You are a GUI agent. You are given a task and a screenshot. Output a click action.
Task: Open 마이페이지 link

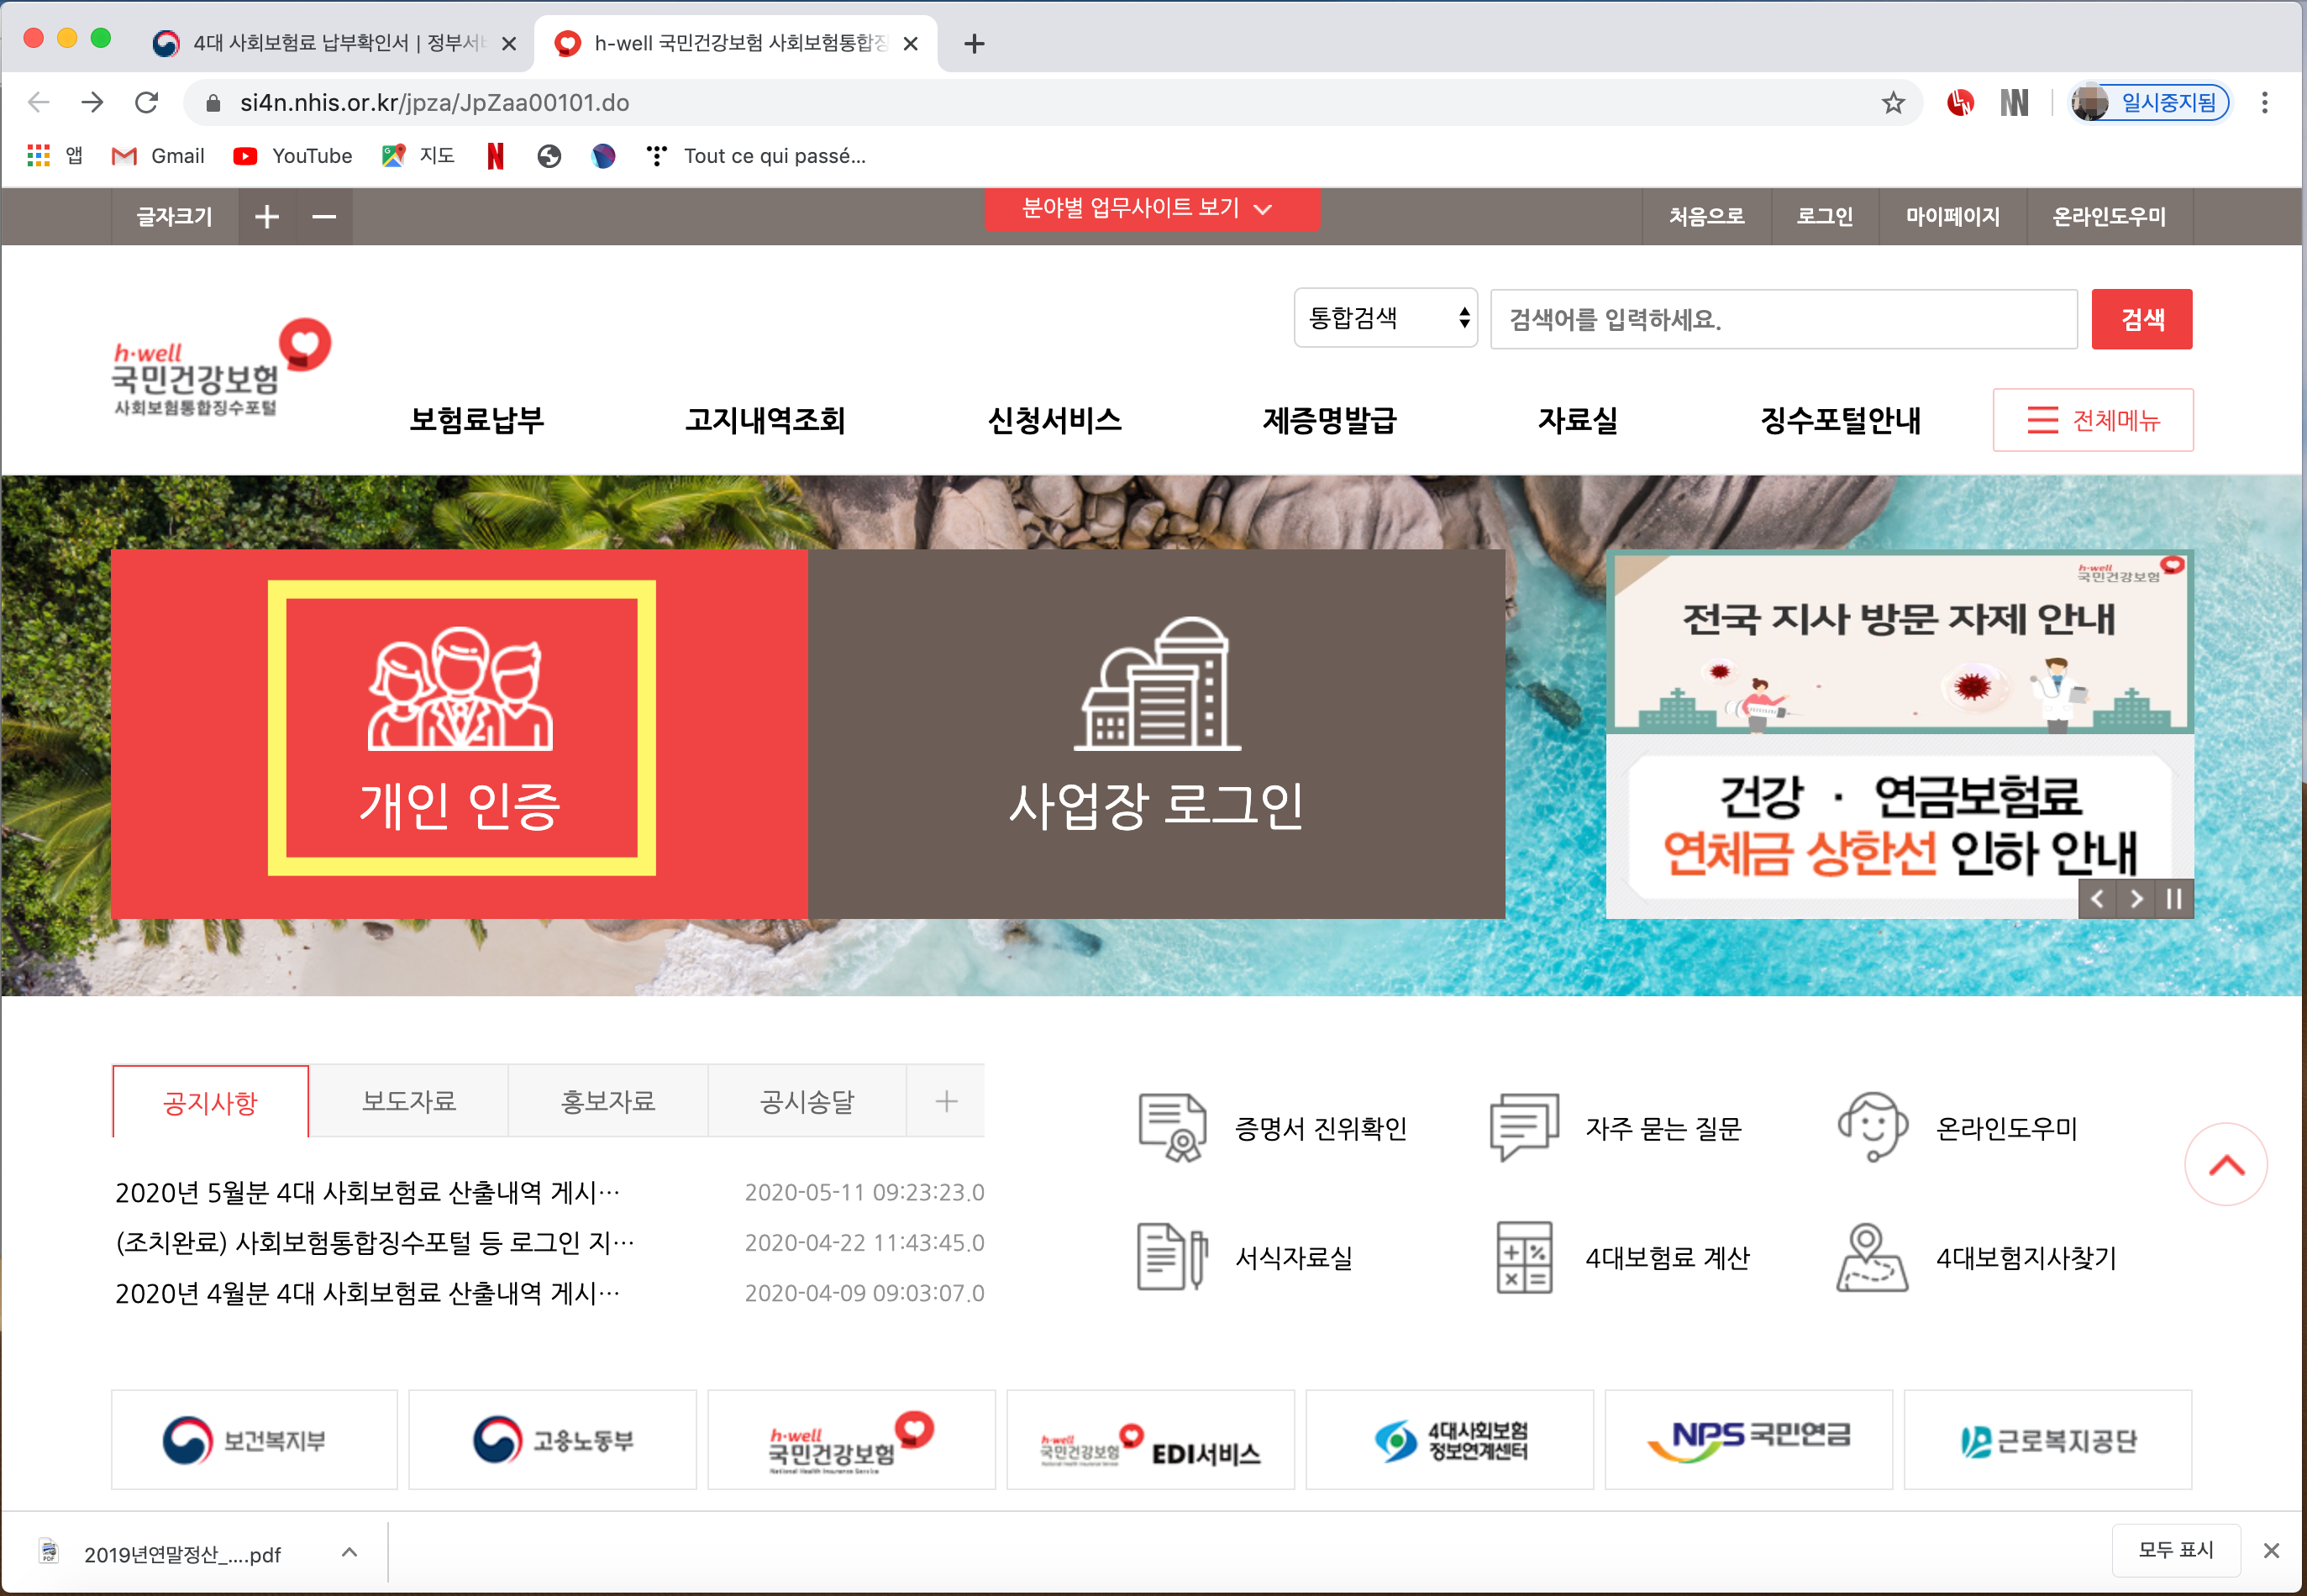1952,216
